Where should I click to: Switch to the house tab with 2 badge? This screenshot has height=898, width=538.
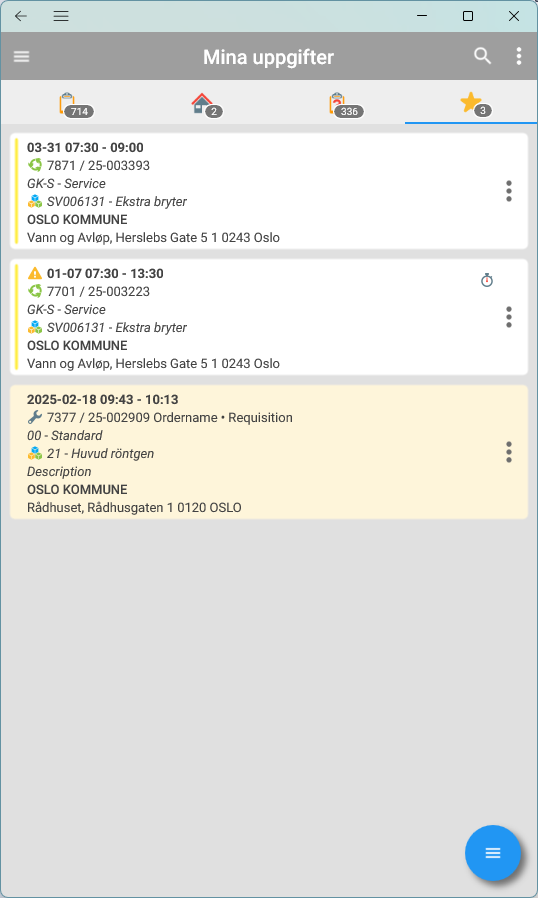click(x=207, y=104)
